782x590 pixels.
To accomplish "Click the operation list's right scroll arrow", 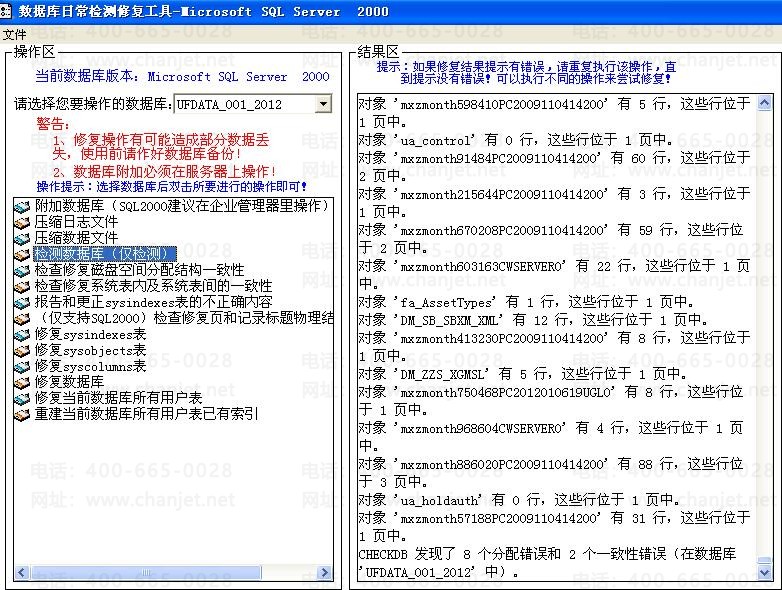I will click(325, 572).
